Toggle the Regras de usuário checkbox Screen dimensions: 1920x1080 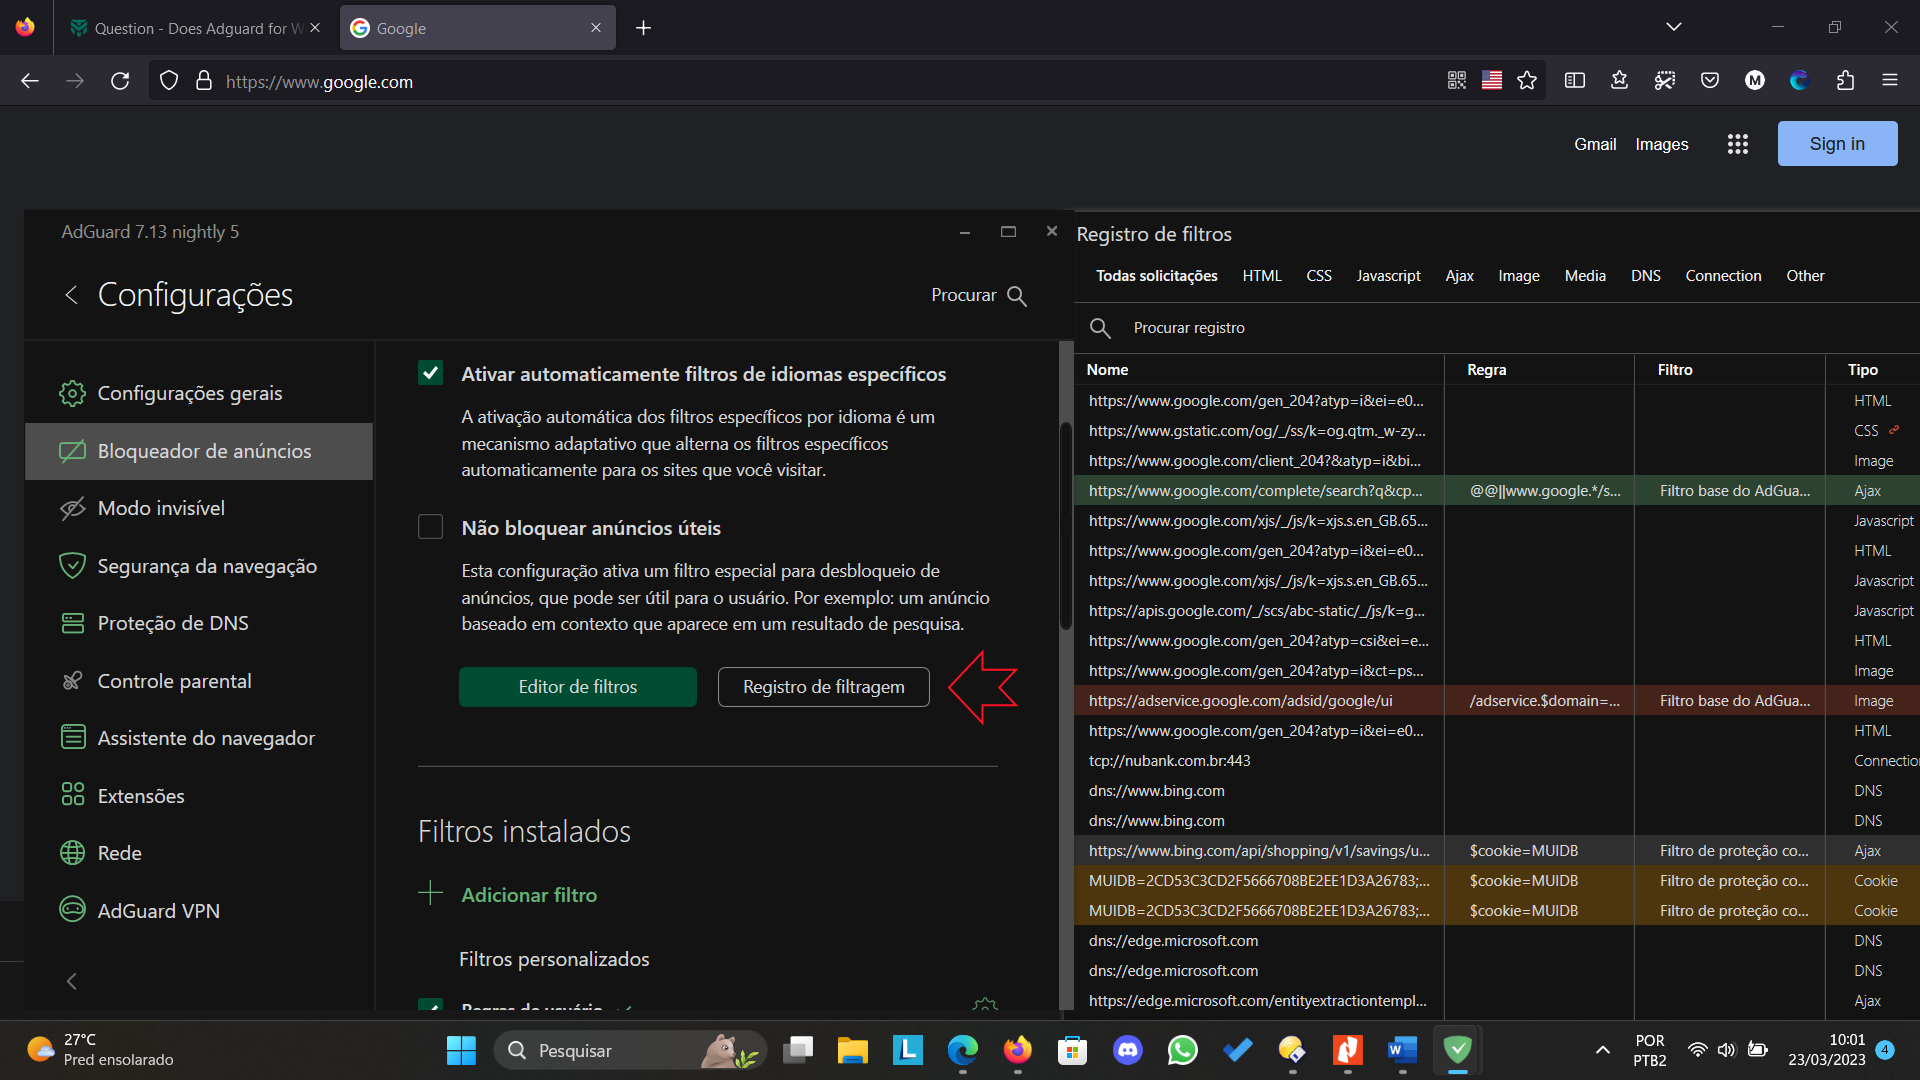point(430,1004)
